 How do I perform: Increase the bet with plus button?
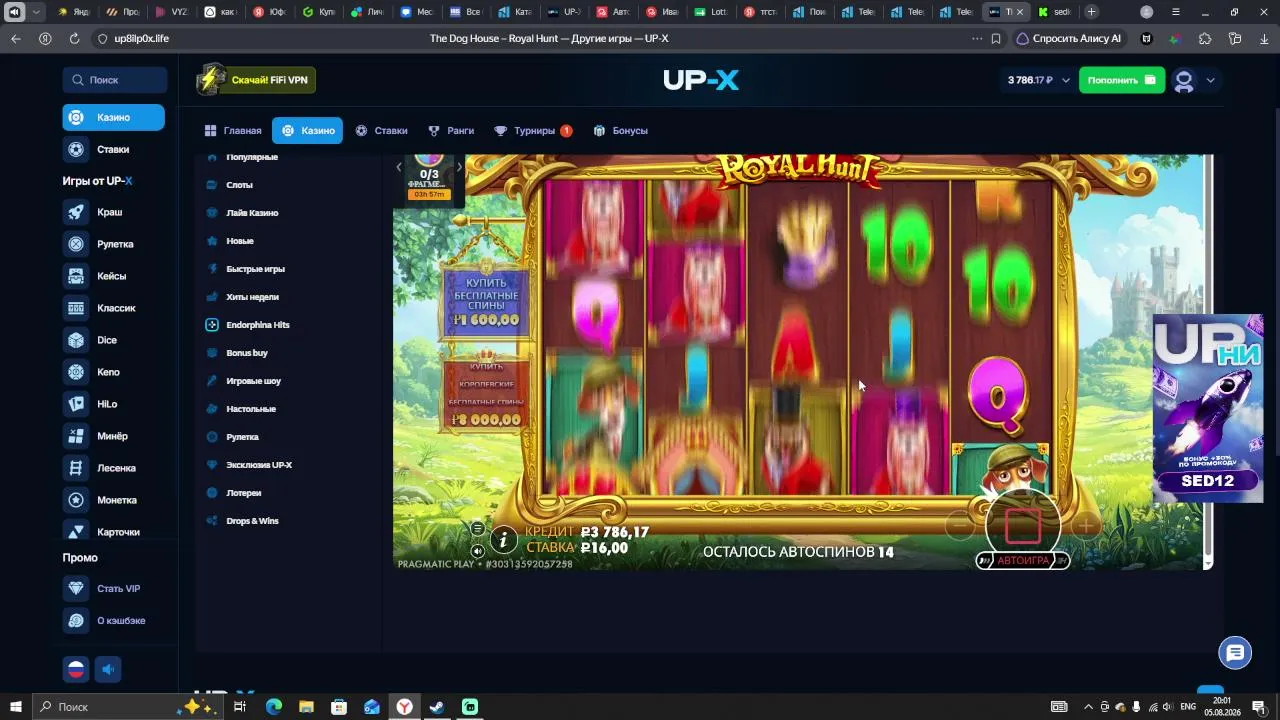click(x=1086, y=525)
